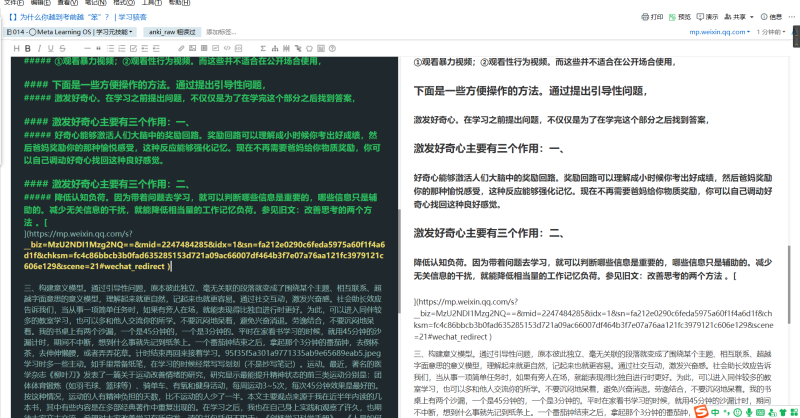Insert a code block
Image resolution: width=800 pixels, height=418 pixels.
(x=238, y=48)
